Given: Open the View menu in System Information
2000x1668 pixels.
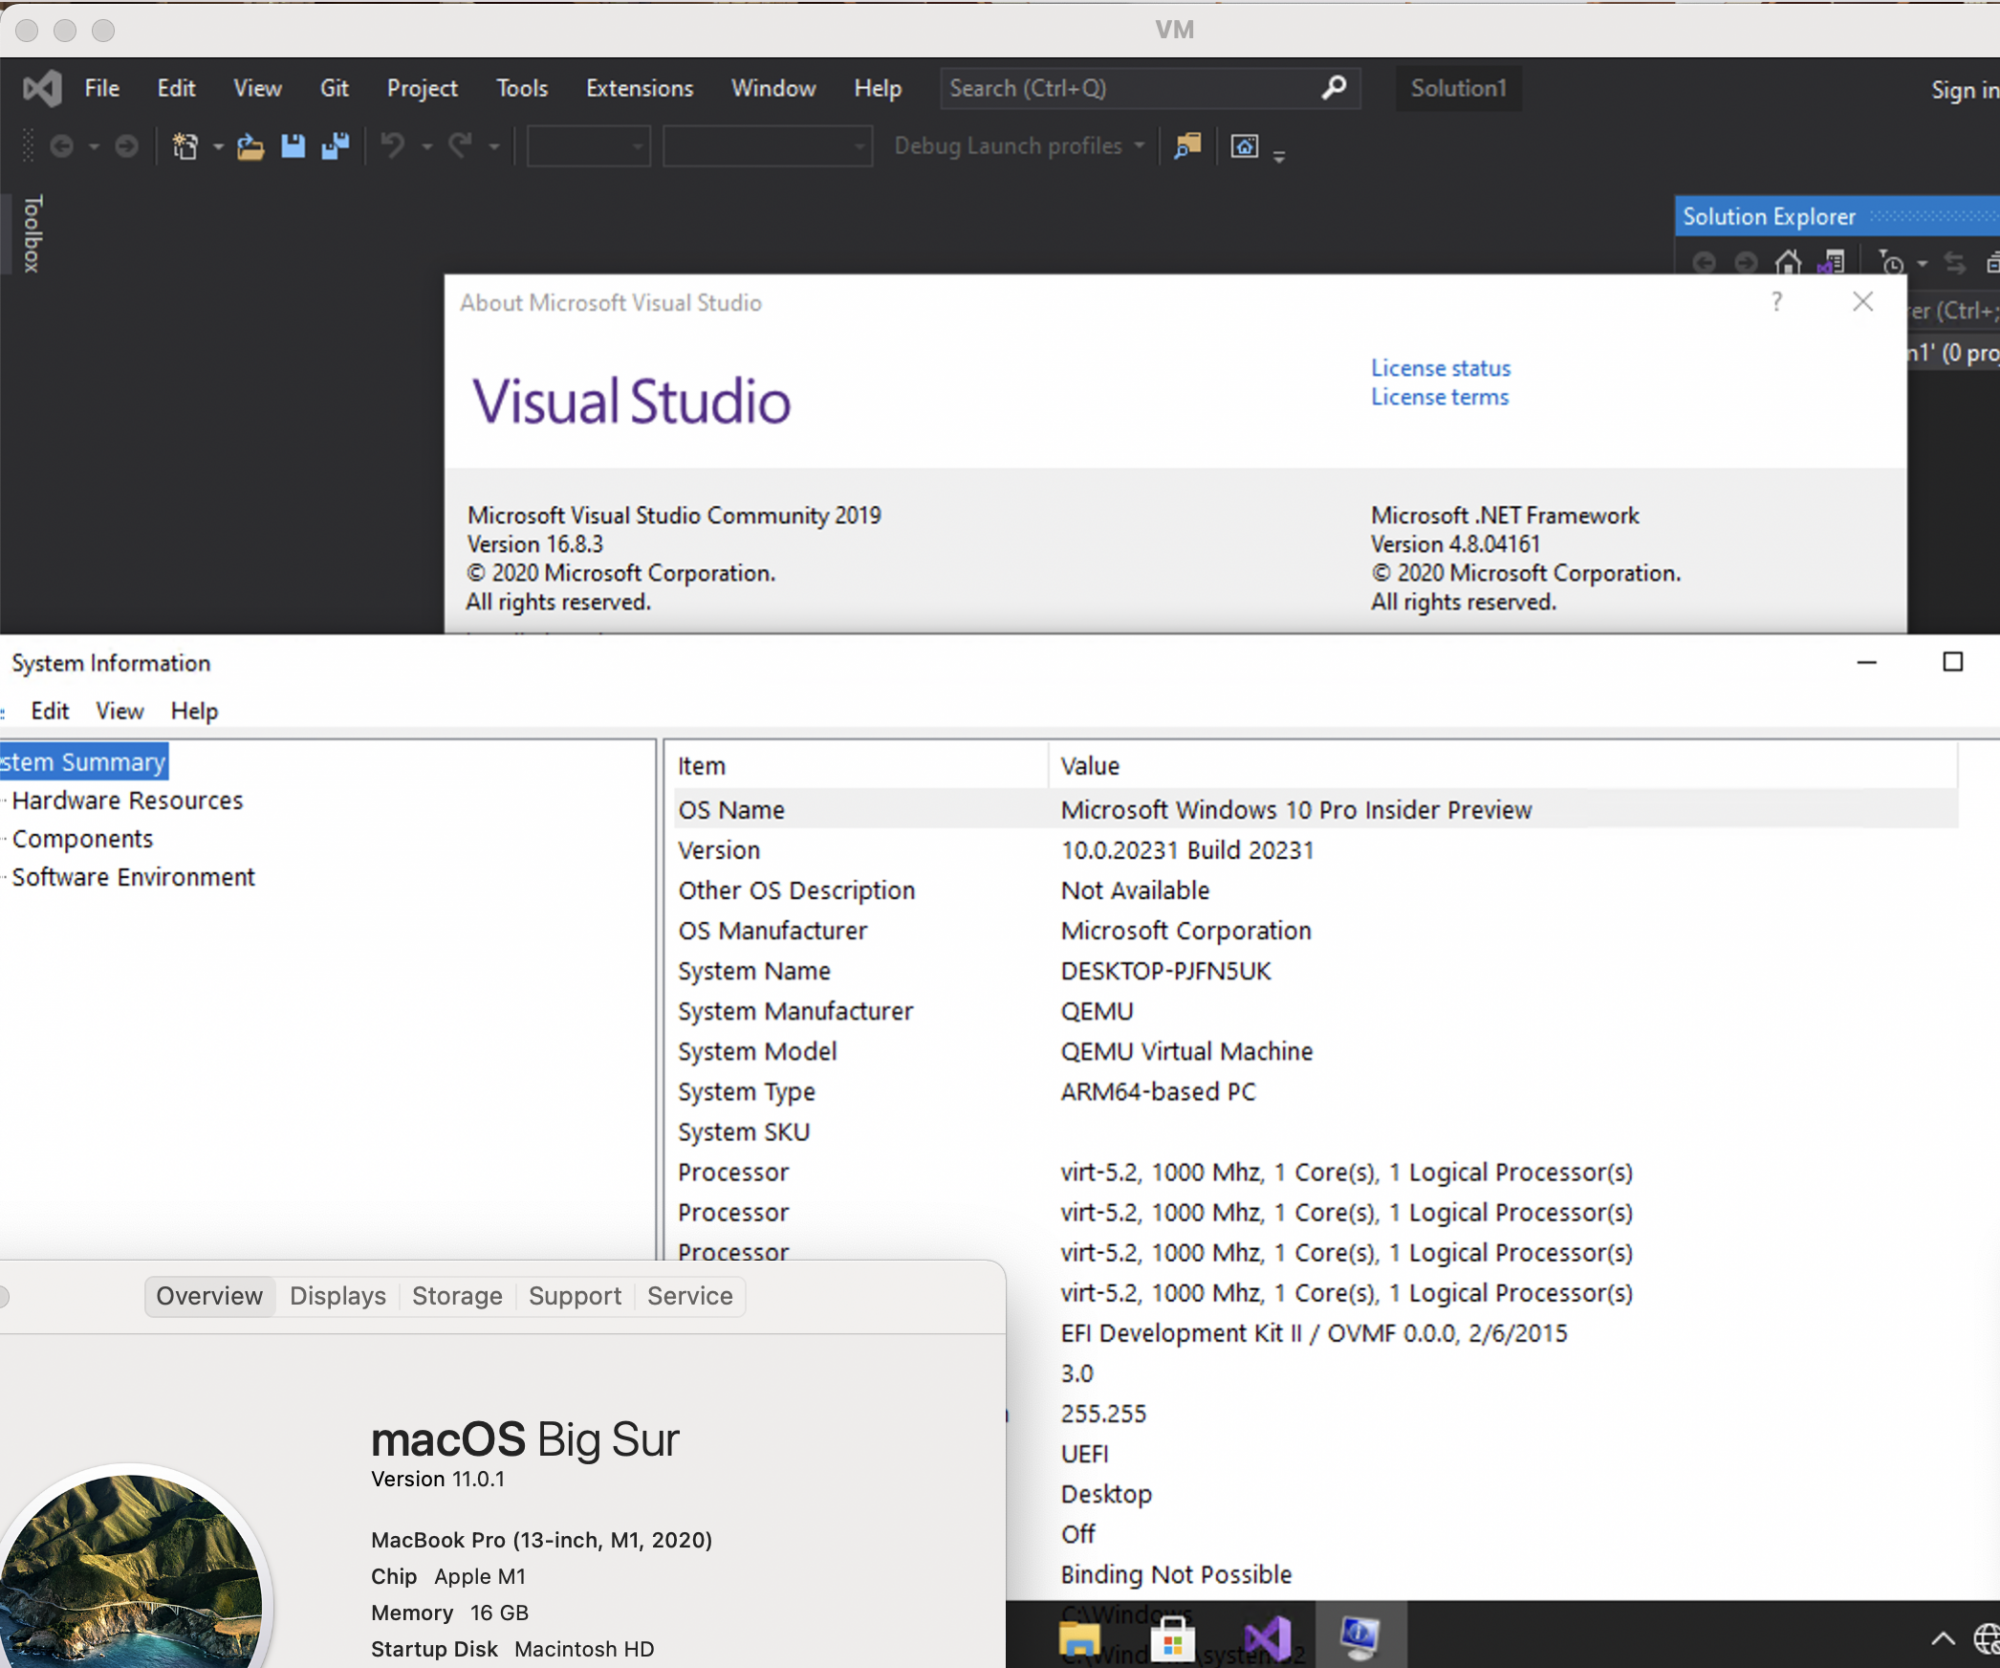Looking at the screenshot, I should pyautogui.click(x=120, y=711).
